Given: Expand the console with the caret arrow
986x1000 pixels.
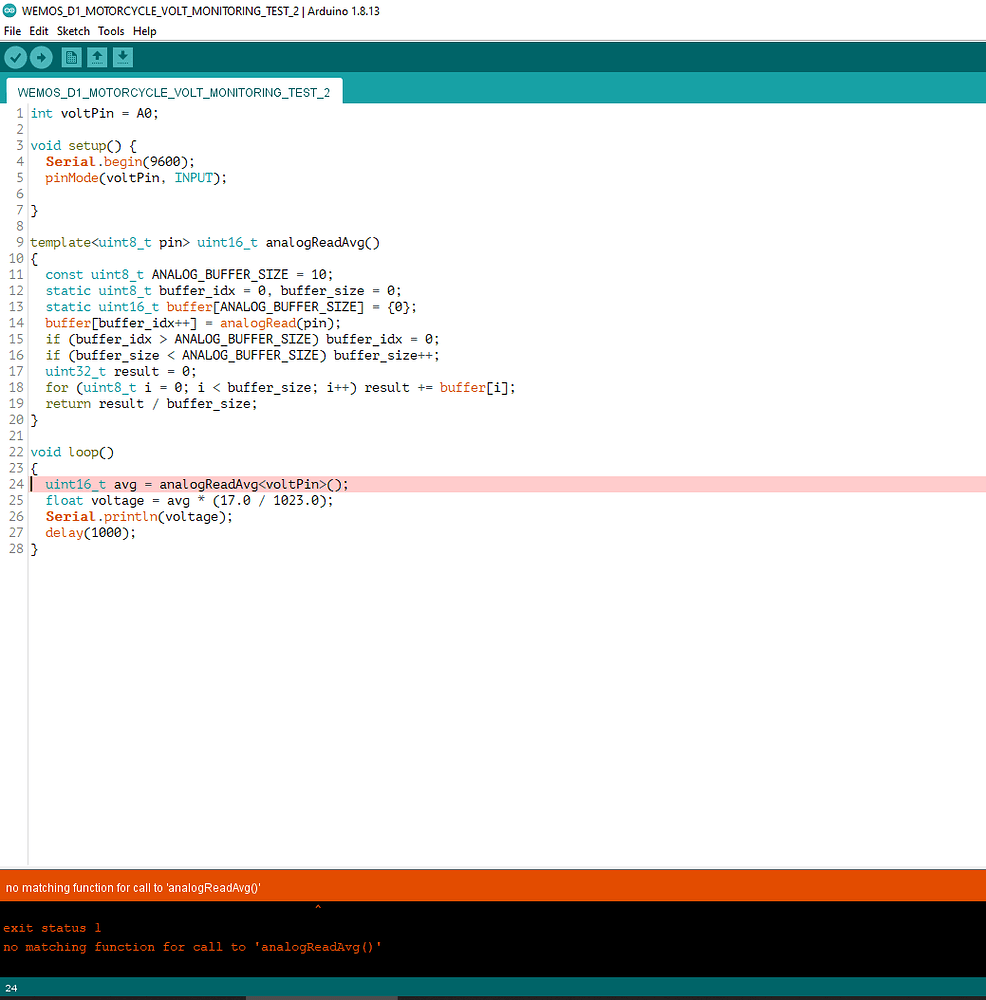Looking at the screenshot, I should (318, 906).
